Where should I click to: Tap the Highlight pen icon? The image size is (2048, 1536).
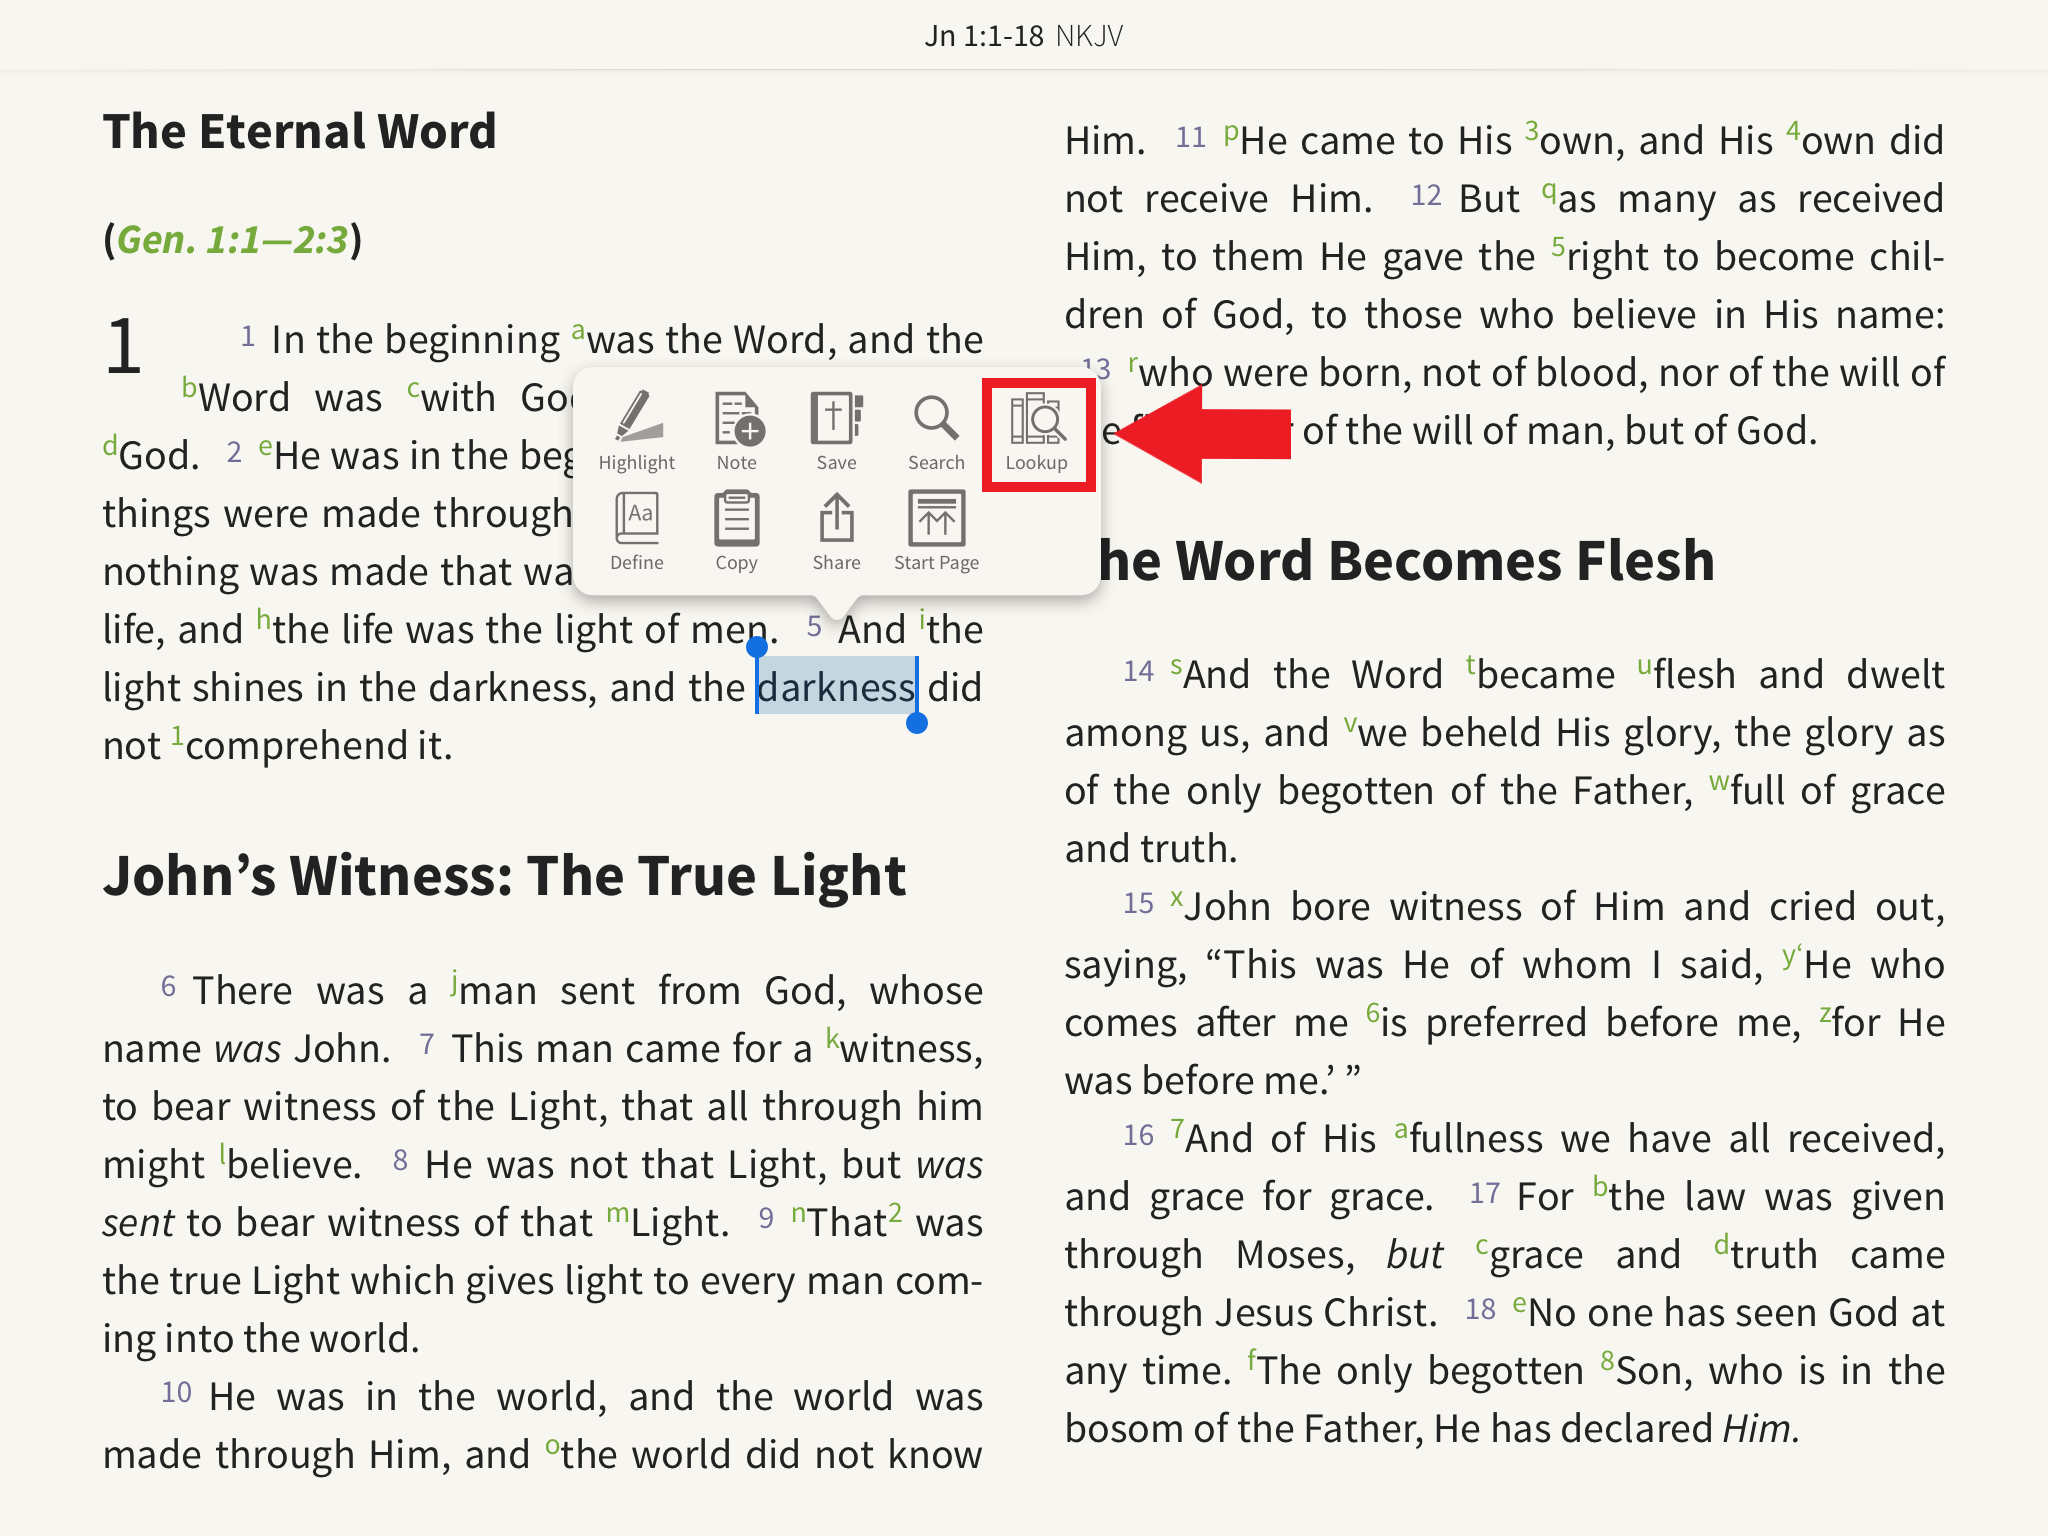coord(637,431)
